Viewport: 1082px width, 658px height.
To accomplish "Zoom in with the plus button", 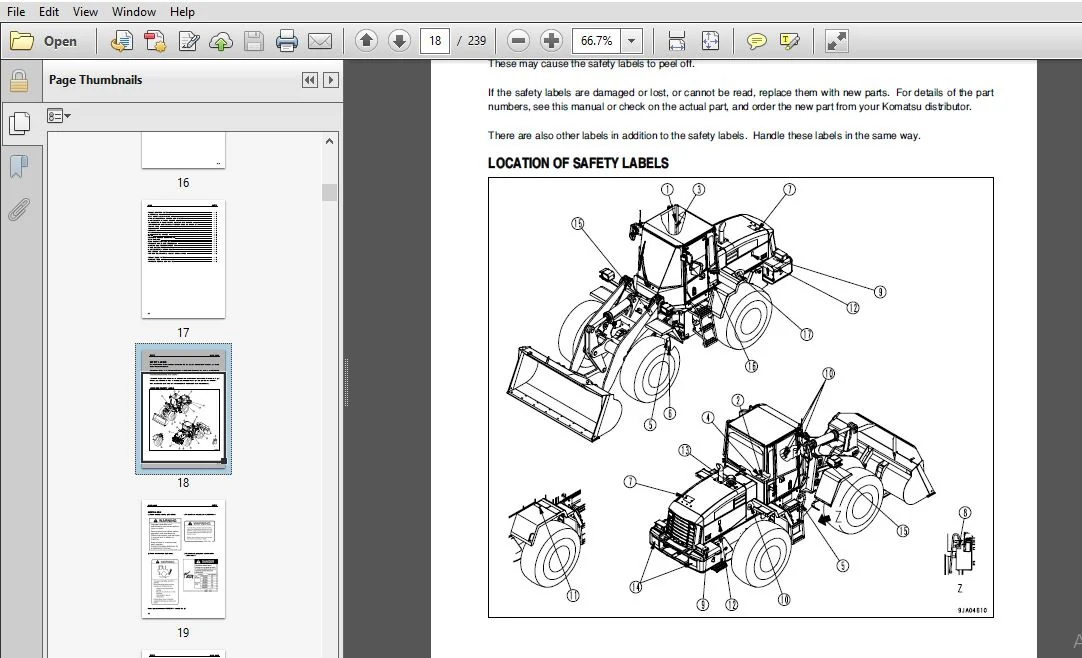I will 551,41.
